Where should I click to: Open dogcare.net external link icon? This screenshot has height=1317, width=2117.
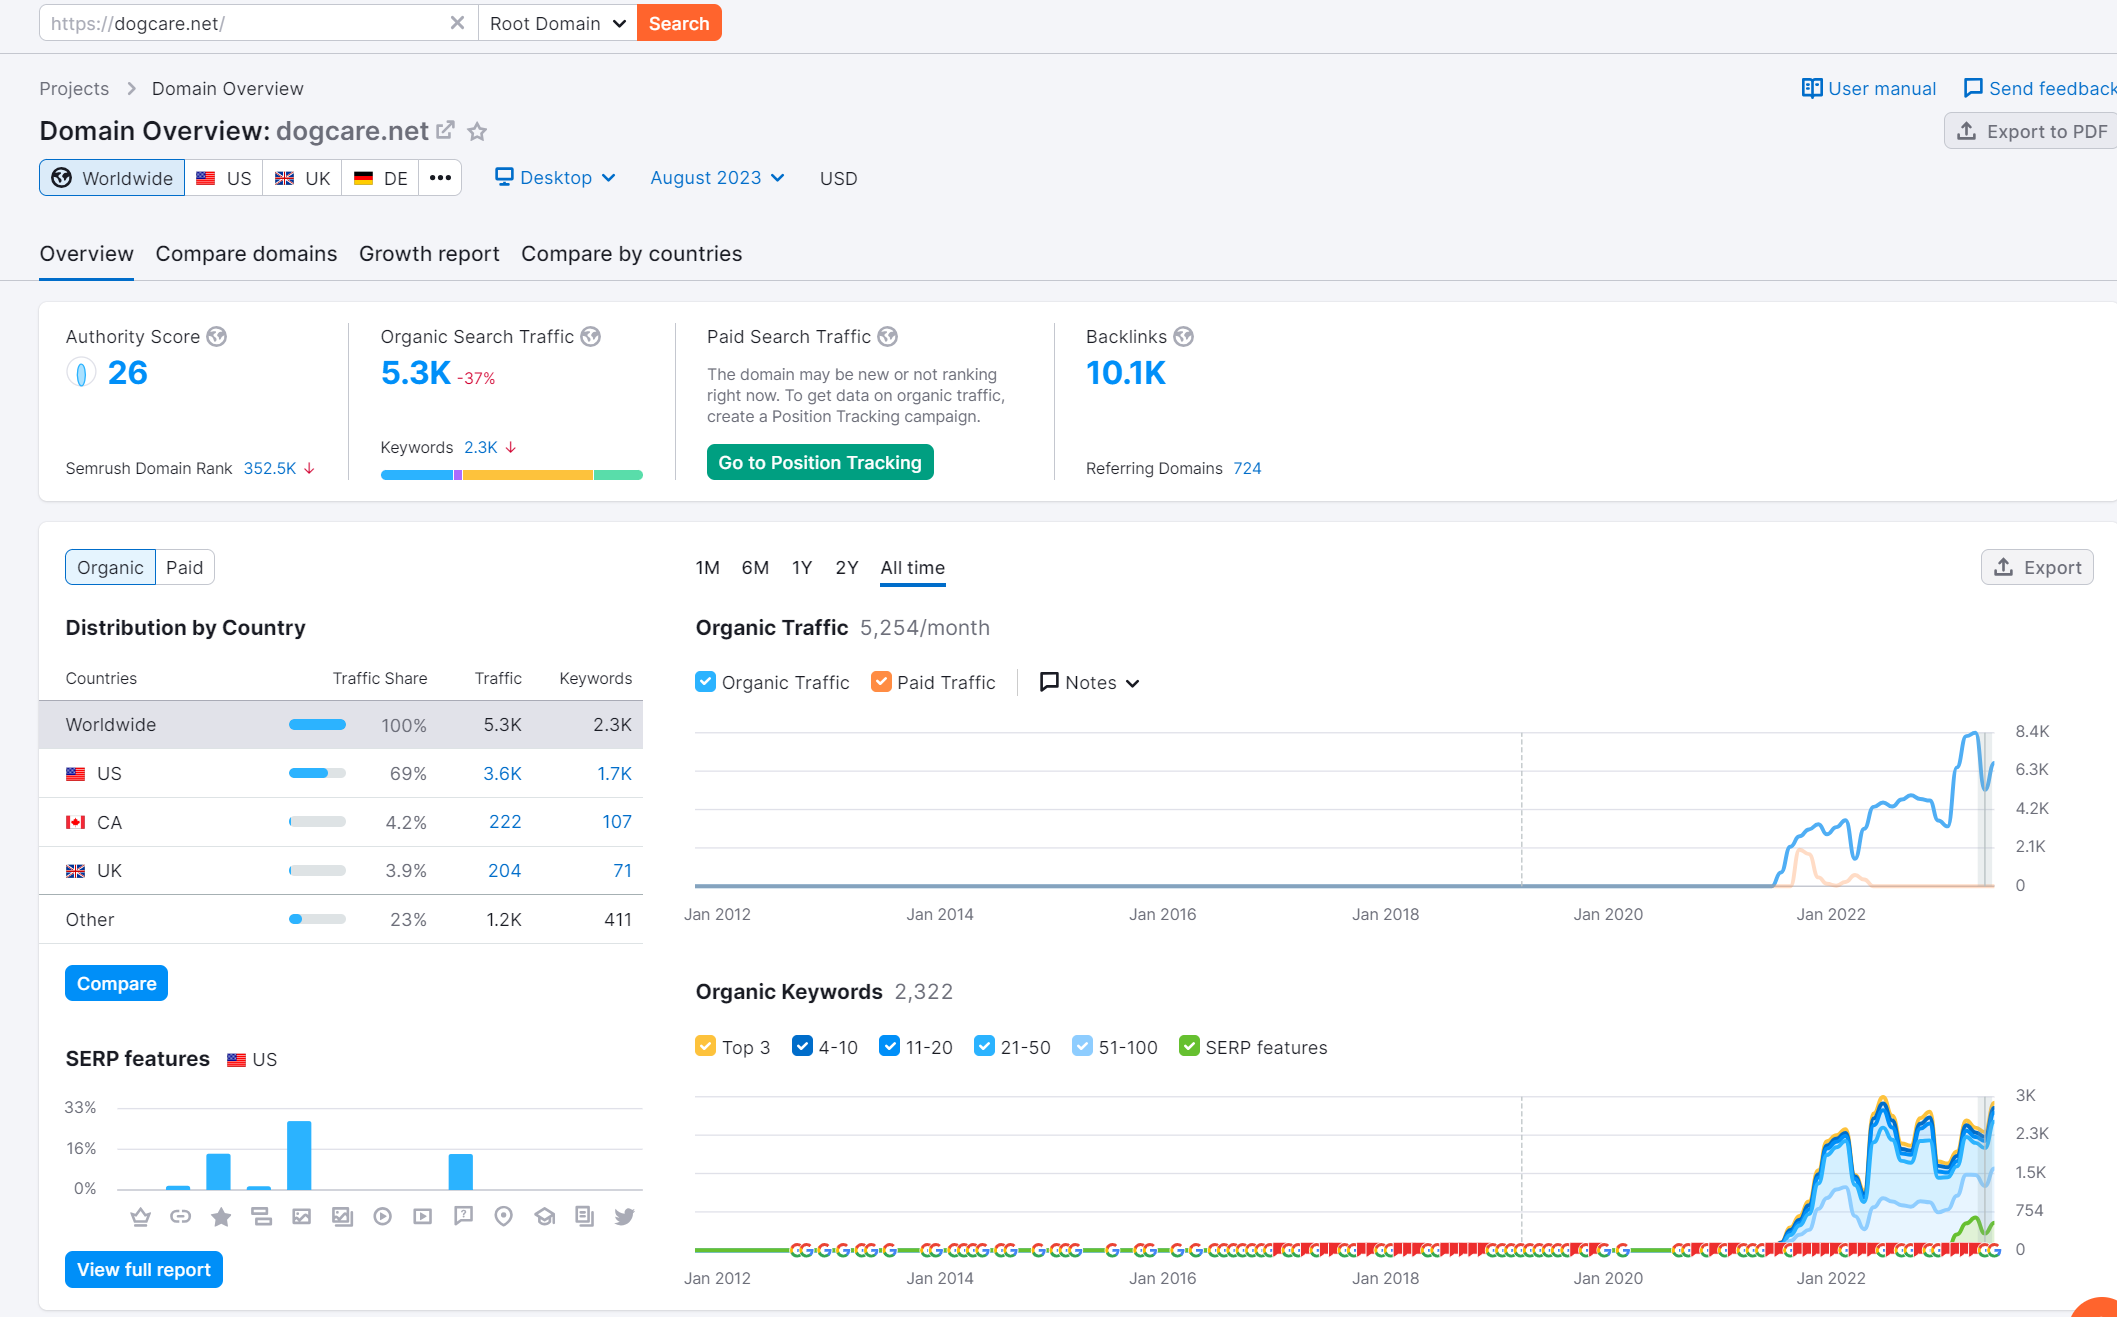[446, 130]
